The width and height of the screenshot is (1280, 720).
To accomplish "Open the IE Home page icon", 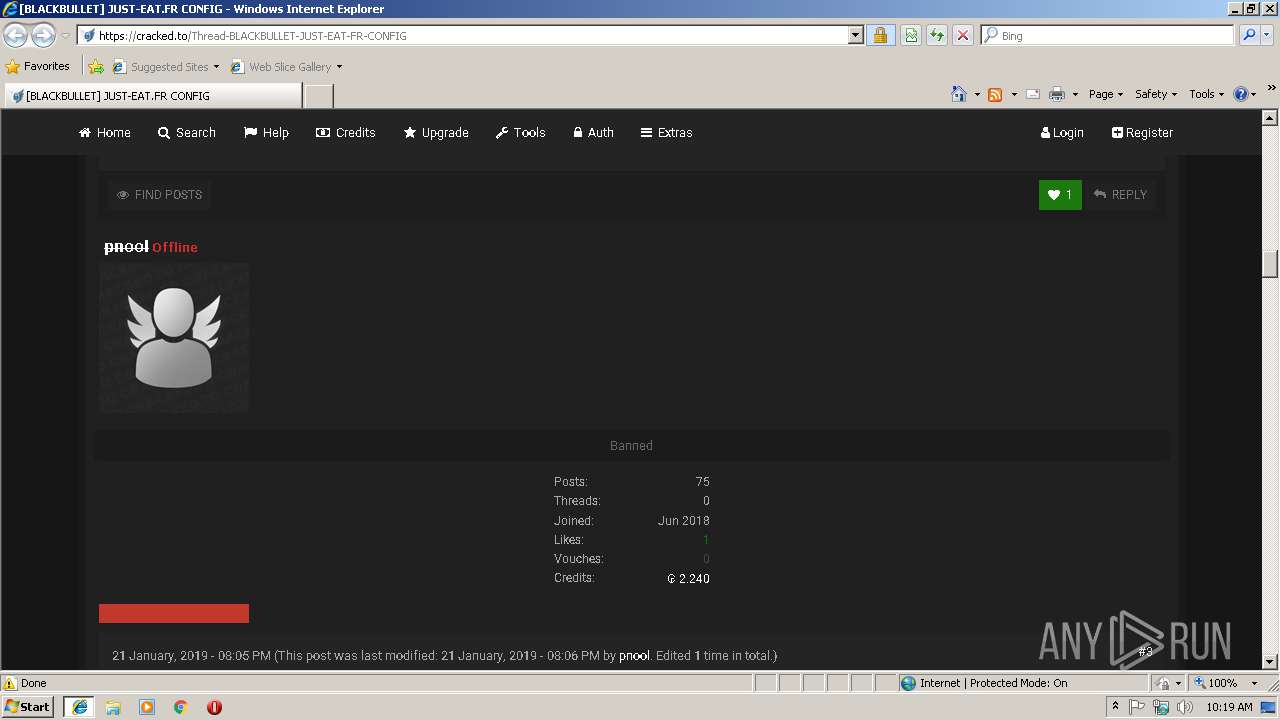I will pyautogui.click(x=959, y=94).
